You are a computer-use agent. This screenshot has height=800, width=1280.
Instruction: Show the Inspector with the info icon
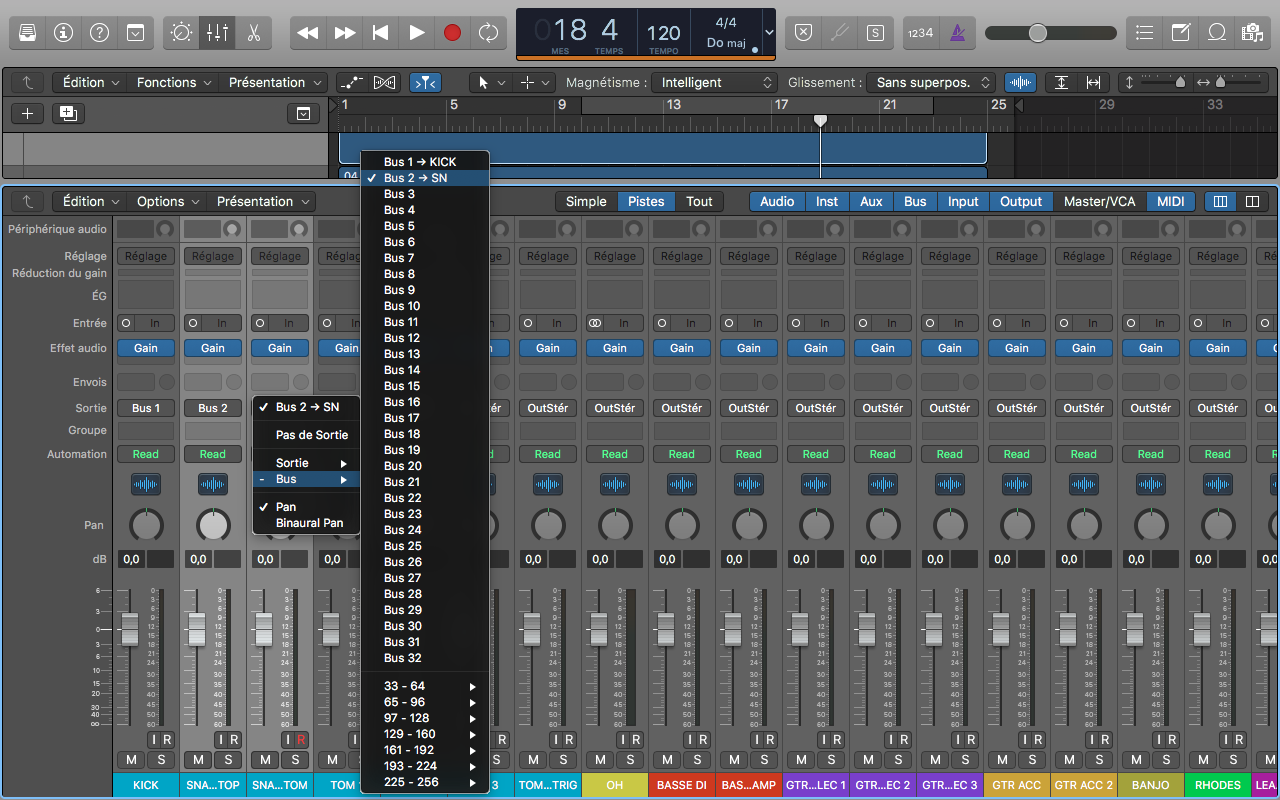coord(64,32)
